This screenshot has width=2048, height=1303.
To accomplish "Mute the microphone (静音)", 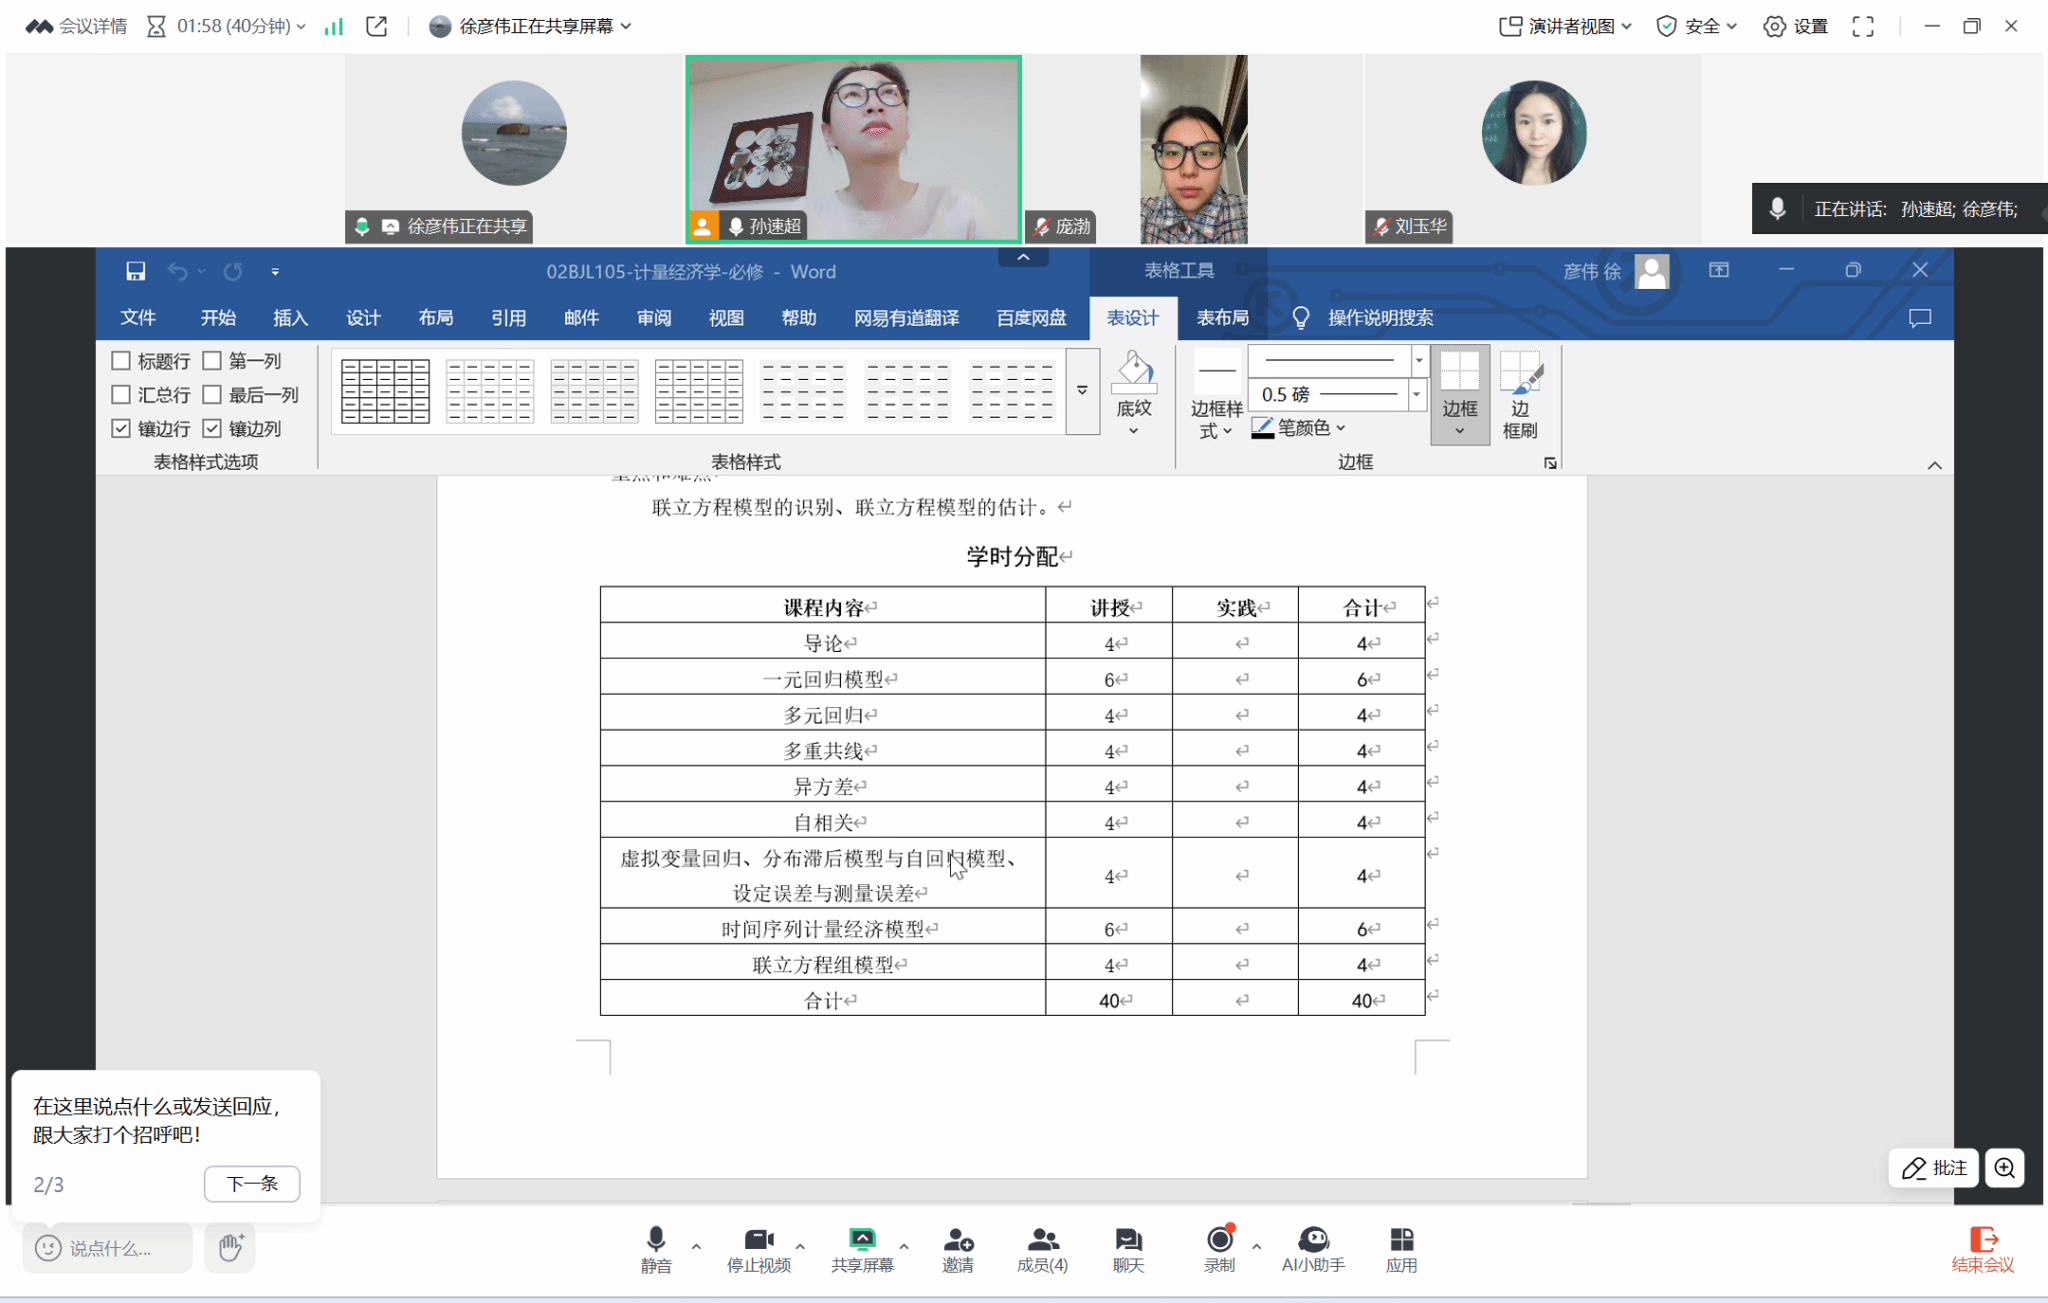I will coord(656,1249).
